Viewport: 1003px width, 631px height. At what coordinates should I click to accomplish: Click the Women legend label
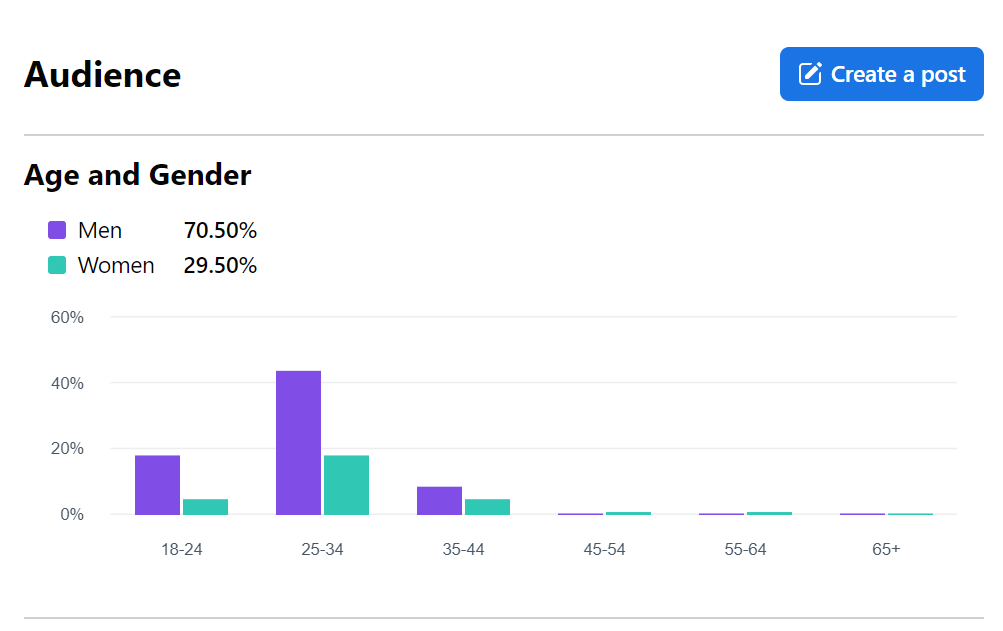pos(116,266)
